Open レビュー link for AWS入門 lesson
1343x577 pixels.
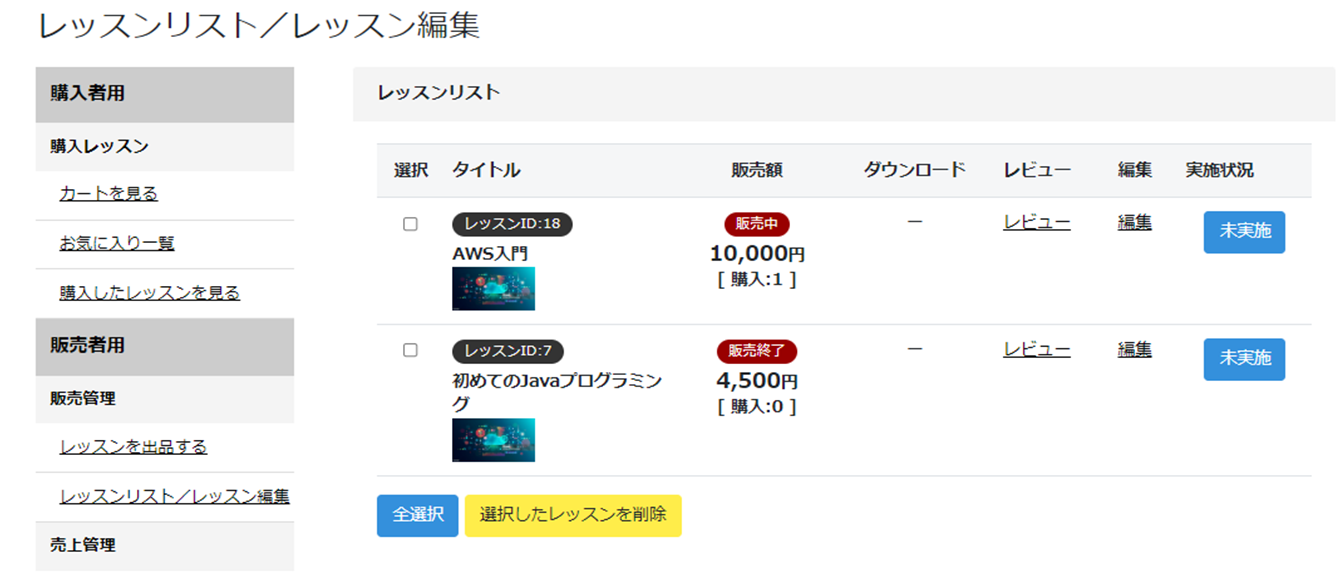1037,222
